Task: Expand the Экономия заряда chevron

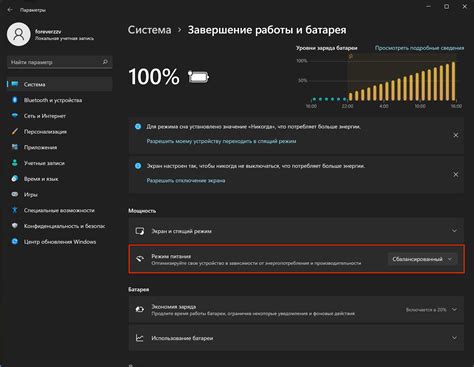Action: tap(454, 310)
